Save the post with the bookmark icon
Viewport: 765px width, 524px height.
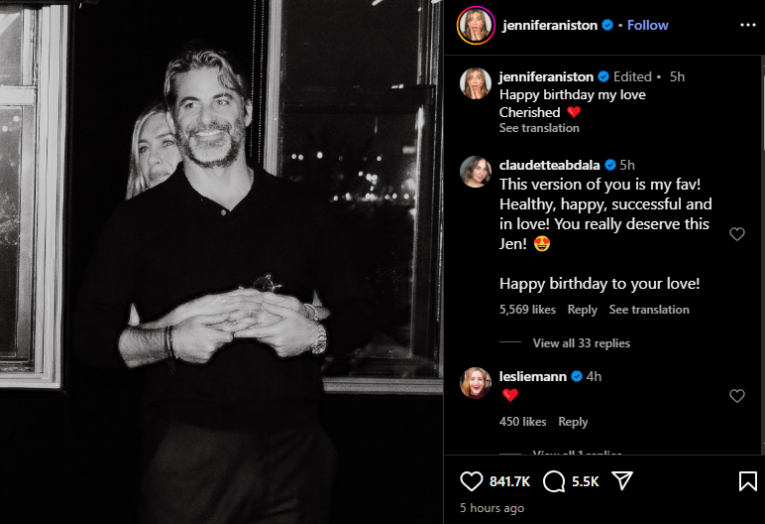pyautogui.click(x=747, y=481)
